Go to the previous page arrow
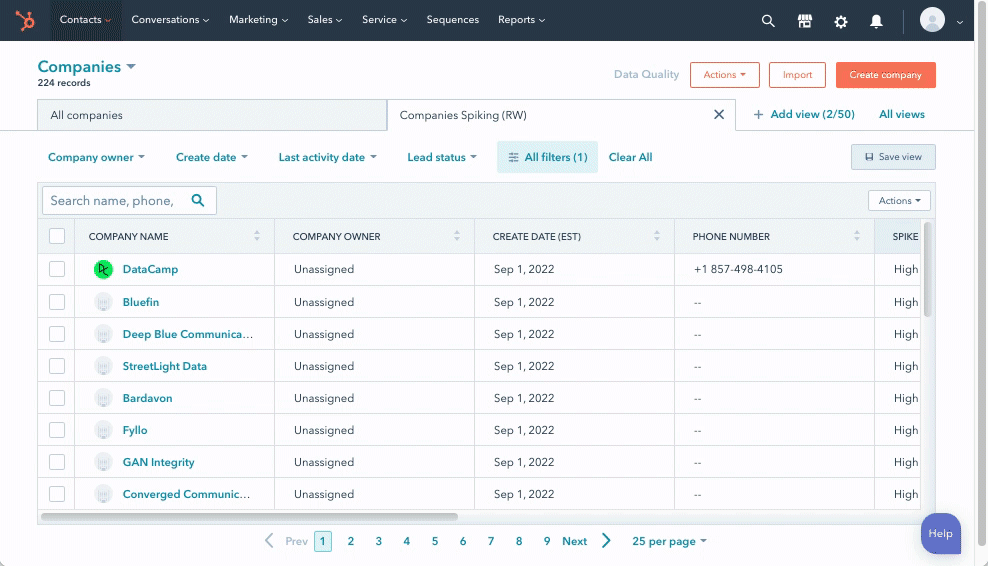Viewport: 988px width, 566px height. [269, 541]
